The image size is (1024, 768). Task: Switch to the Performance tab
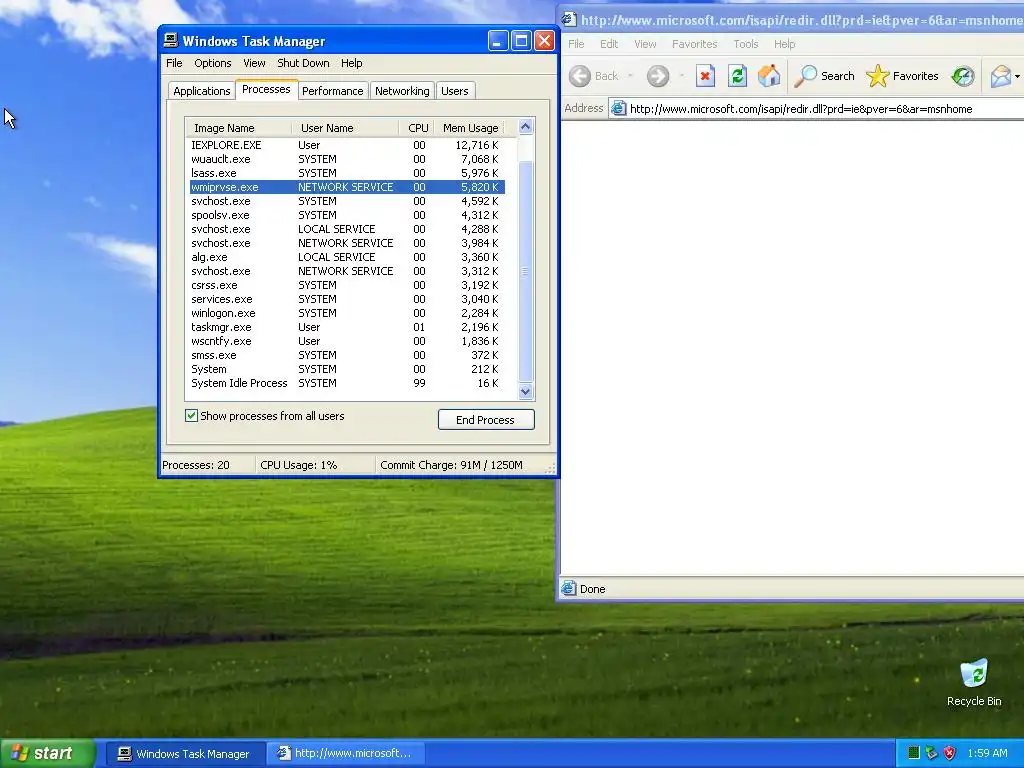(x=332, y=91)
